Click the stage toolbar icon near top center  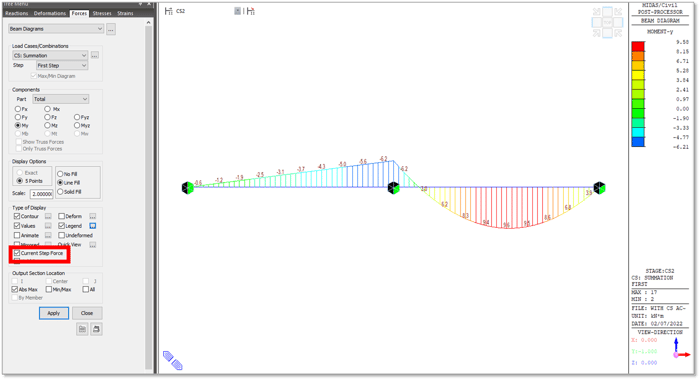[250, 11]
